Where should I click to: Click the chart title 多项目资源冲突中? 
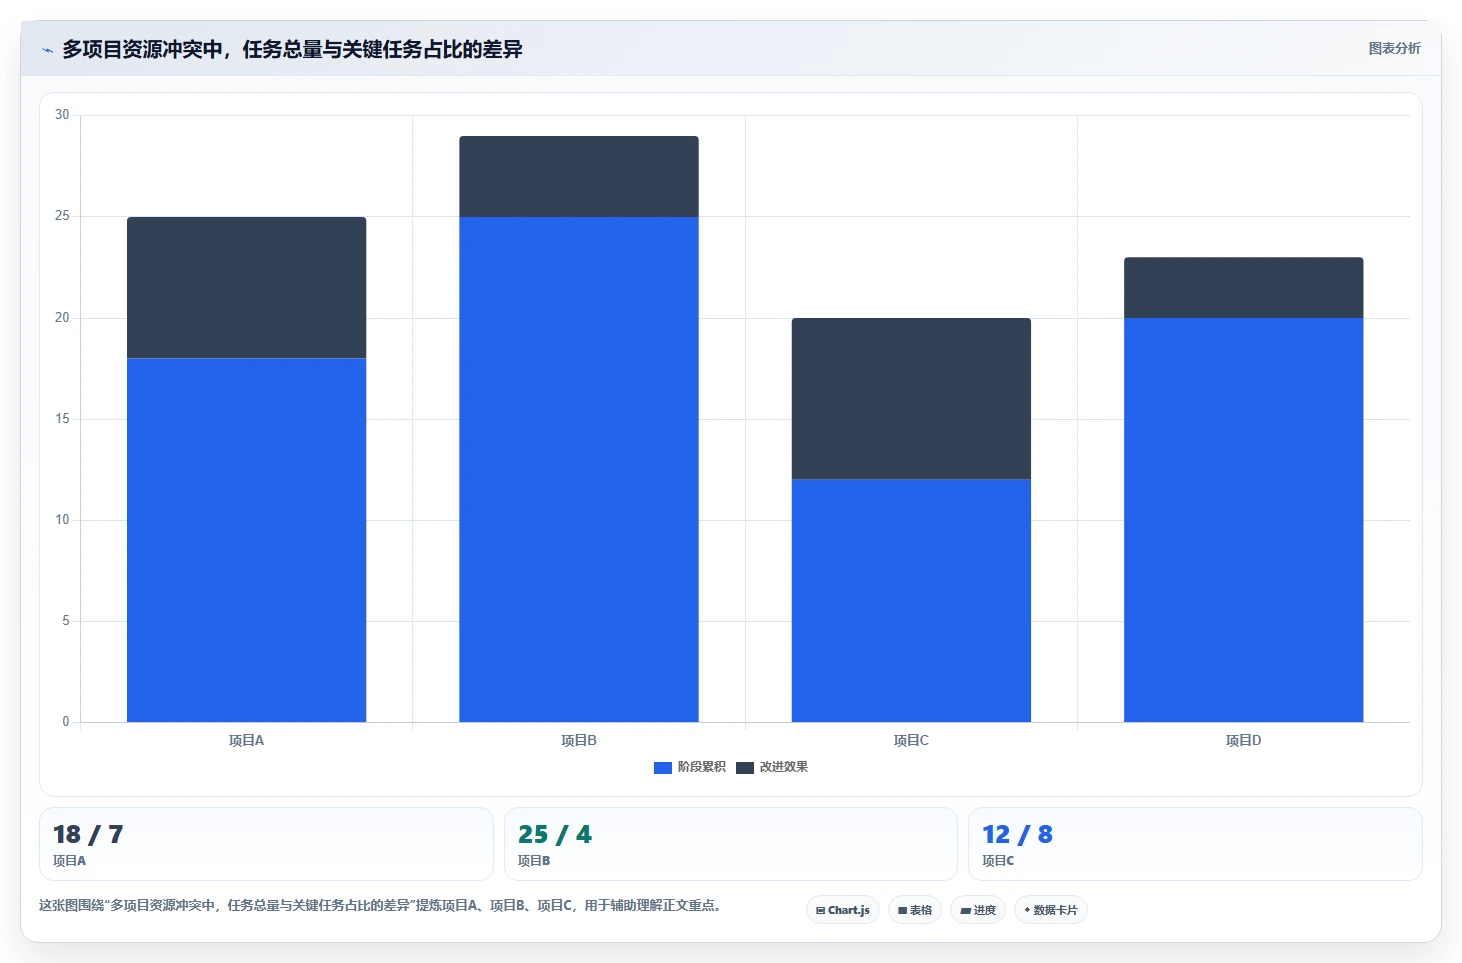[x=292, y=49]
